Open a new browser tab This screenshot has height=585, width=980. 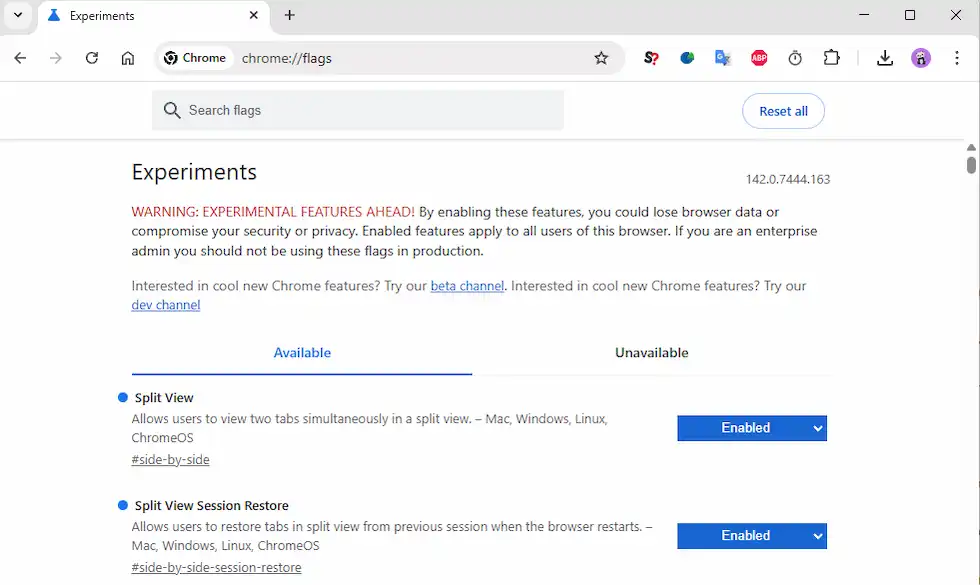(x=290, y=15)
